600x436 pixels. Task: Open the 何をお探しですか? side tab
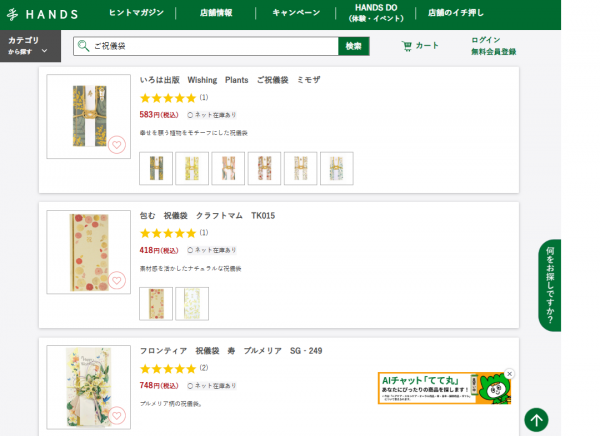click(x=549, y=285)
